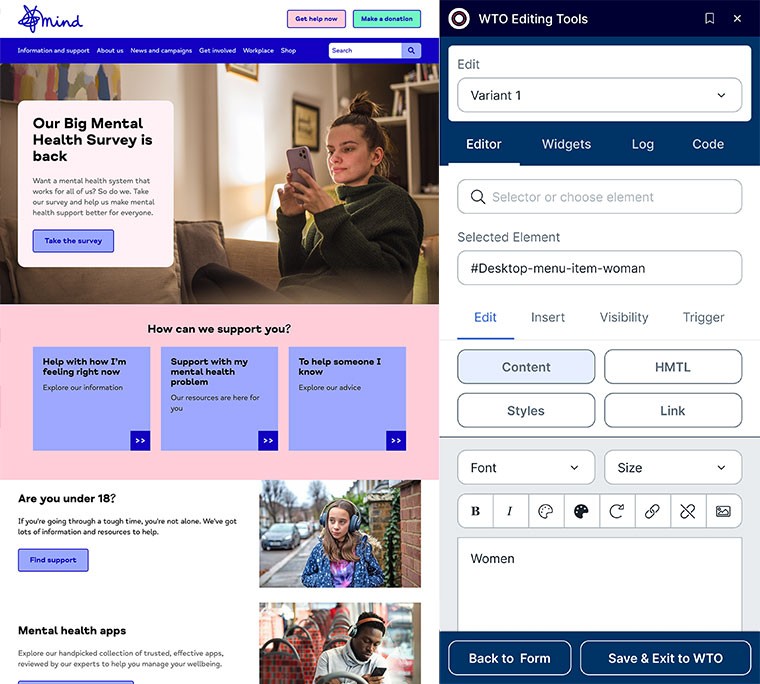The height and width of the screenshot is (684, 760).
Task: Click the search magnifier button on Mind site
Action: point(411,50)
